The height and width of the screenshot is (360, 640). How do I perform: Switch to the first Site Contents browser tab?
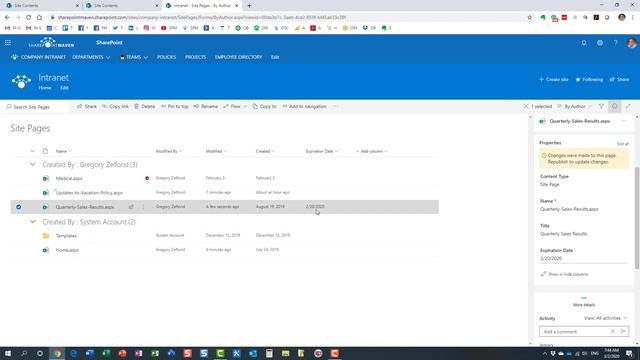coord(42,6)
